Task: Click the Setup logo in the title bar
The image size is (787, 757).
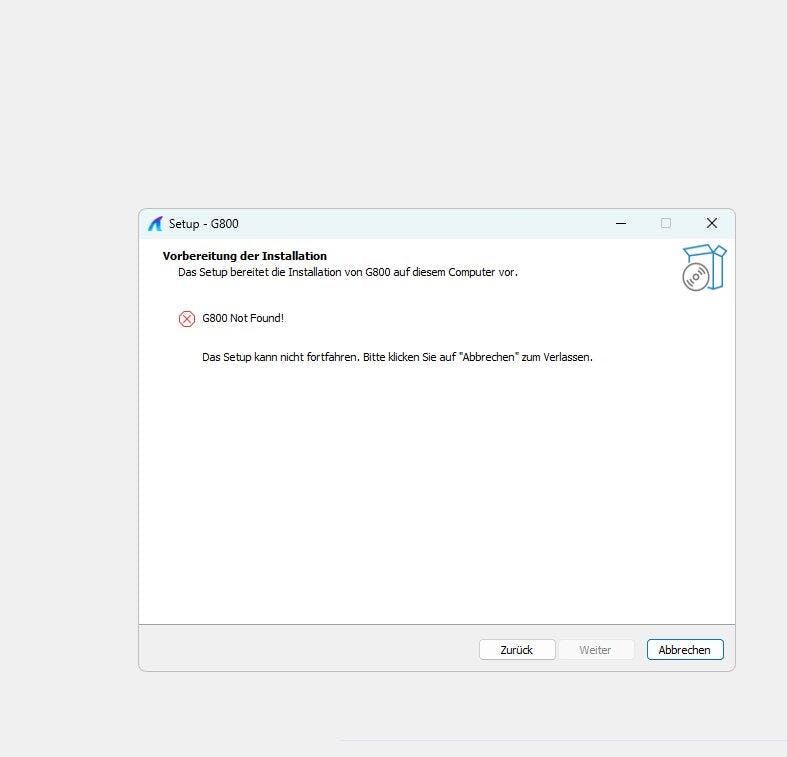Action: (x=155, y=224)
